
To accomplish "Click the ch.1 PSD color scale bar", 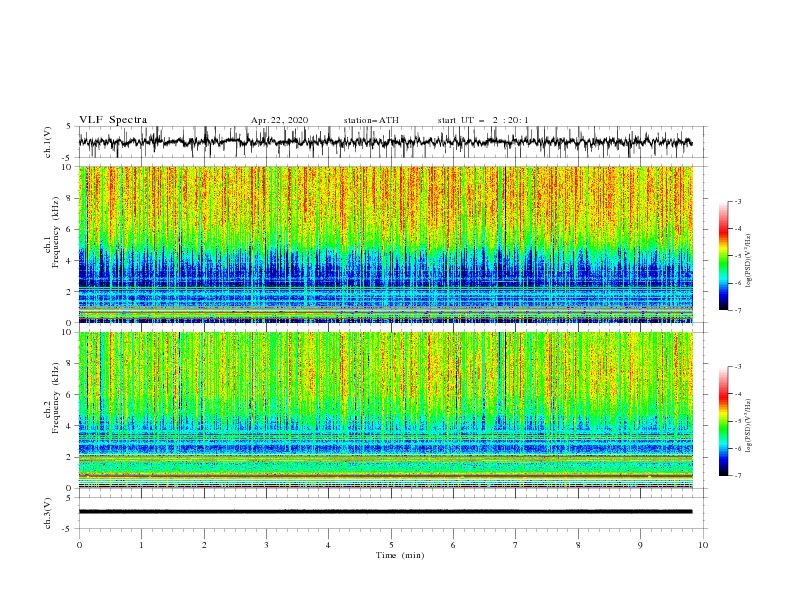I will [x=723, y=256].
